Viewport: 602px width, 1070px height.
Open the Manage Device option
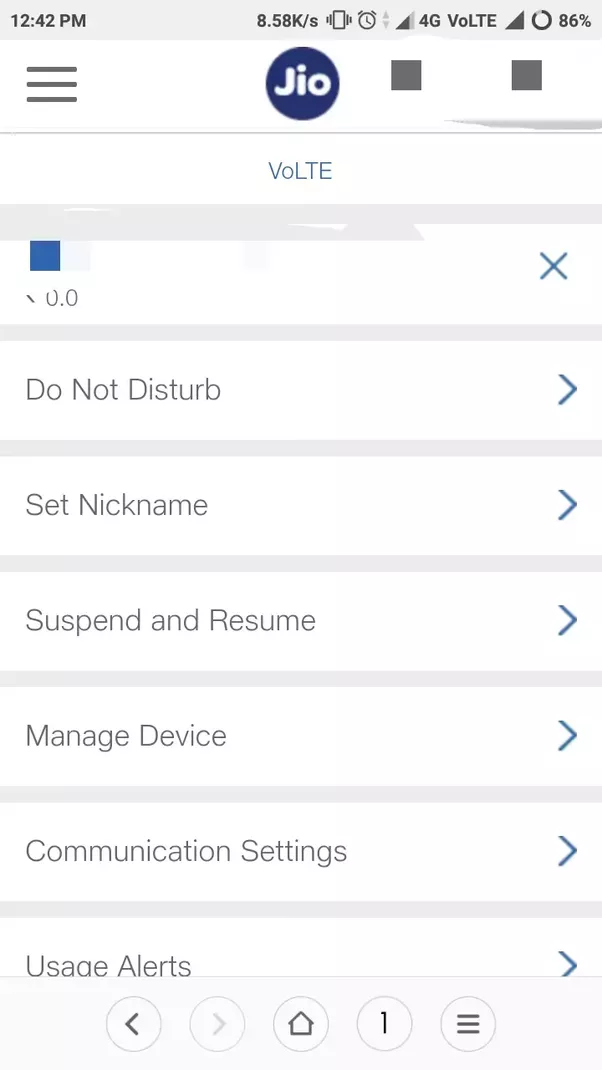(x=301, y=736)
